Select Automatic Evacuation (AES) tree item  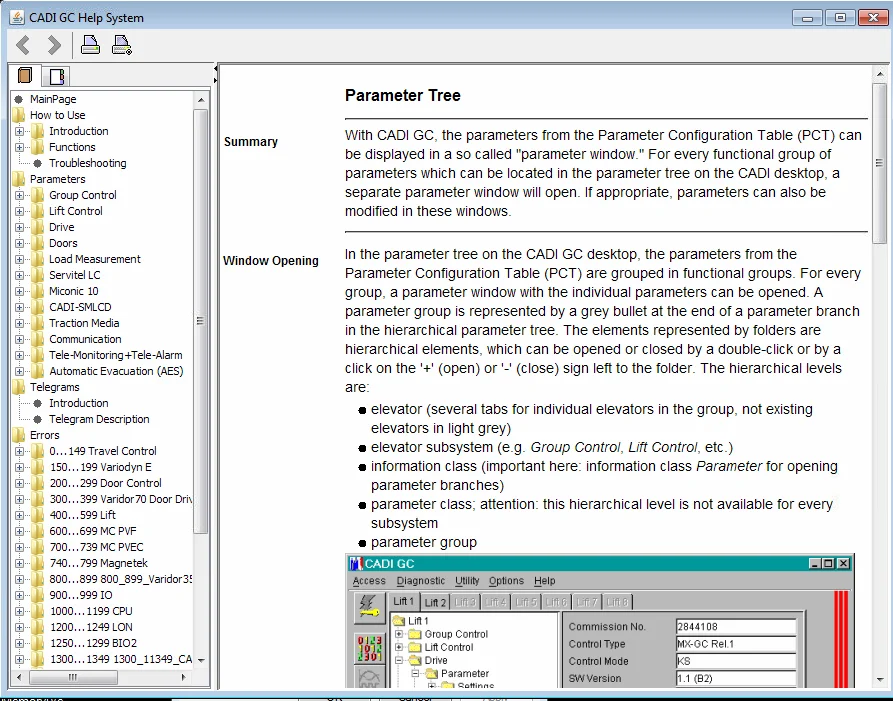[116, 371]
